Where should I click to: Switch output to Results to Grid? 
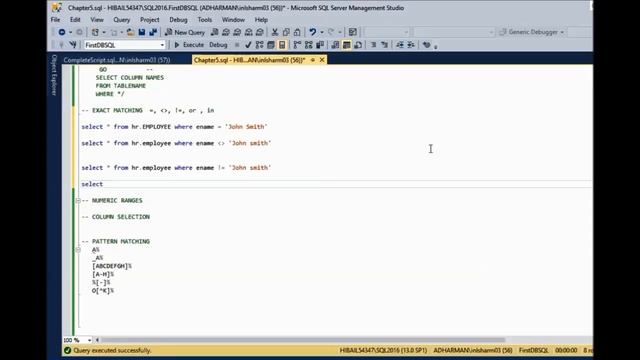coord(347,45)
